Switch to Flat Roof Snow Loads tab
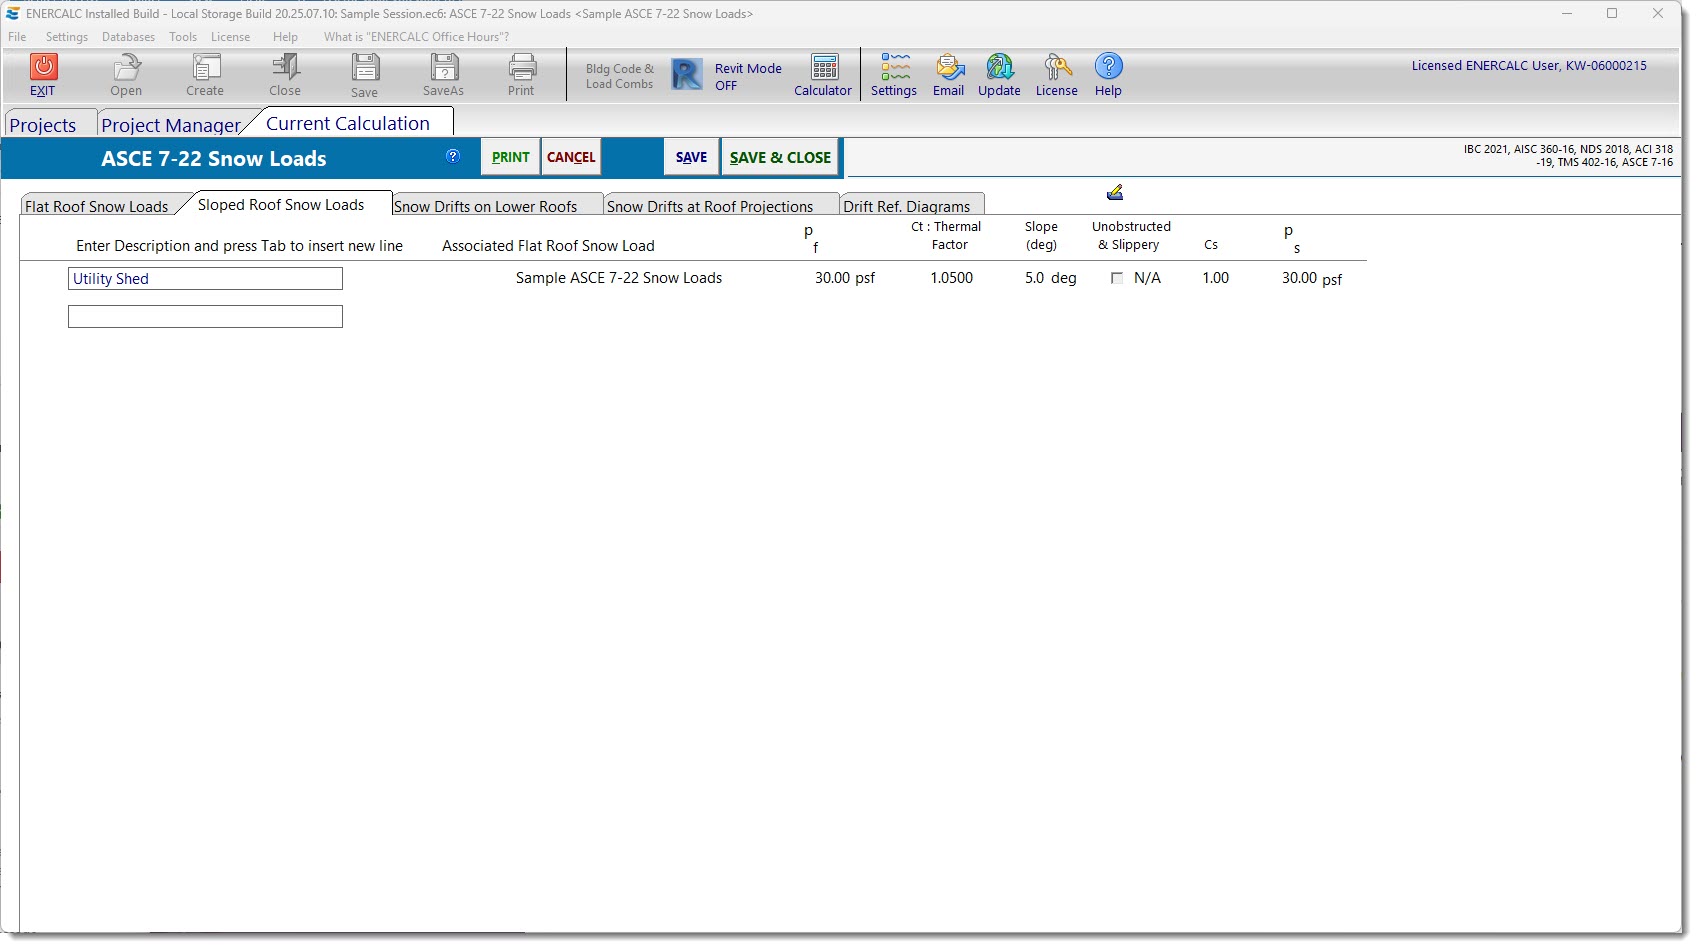The image size is (1697, 948). (x=97, y=206)
